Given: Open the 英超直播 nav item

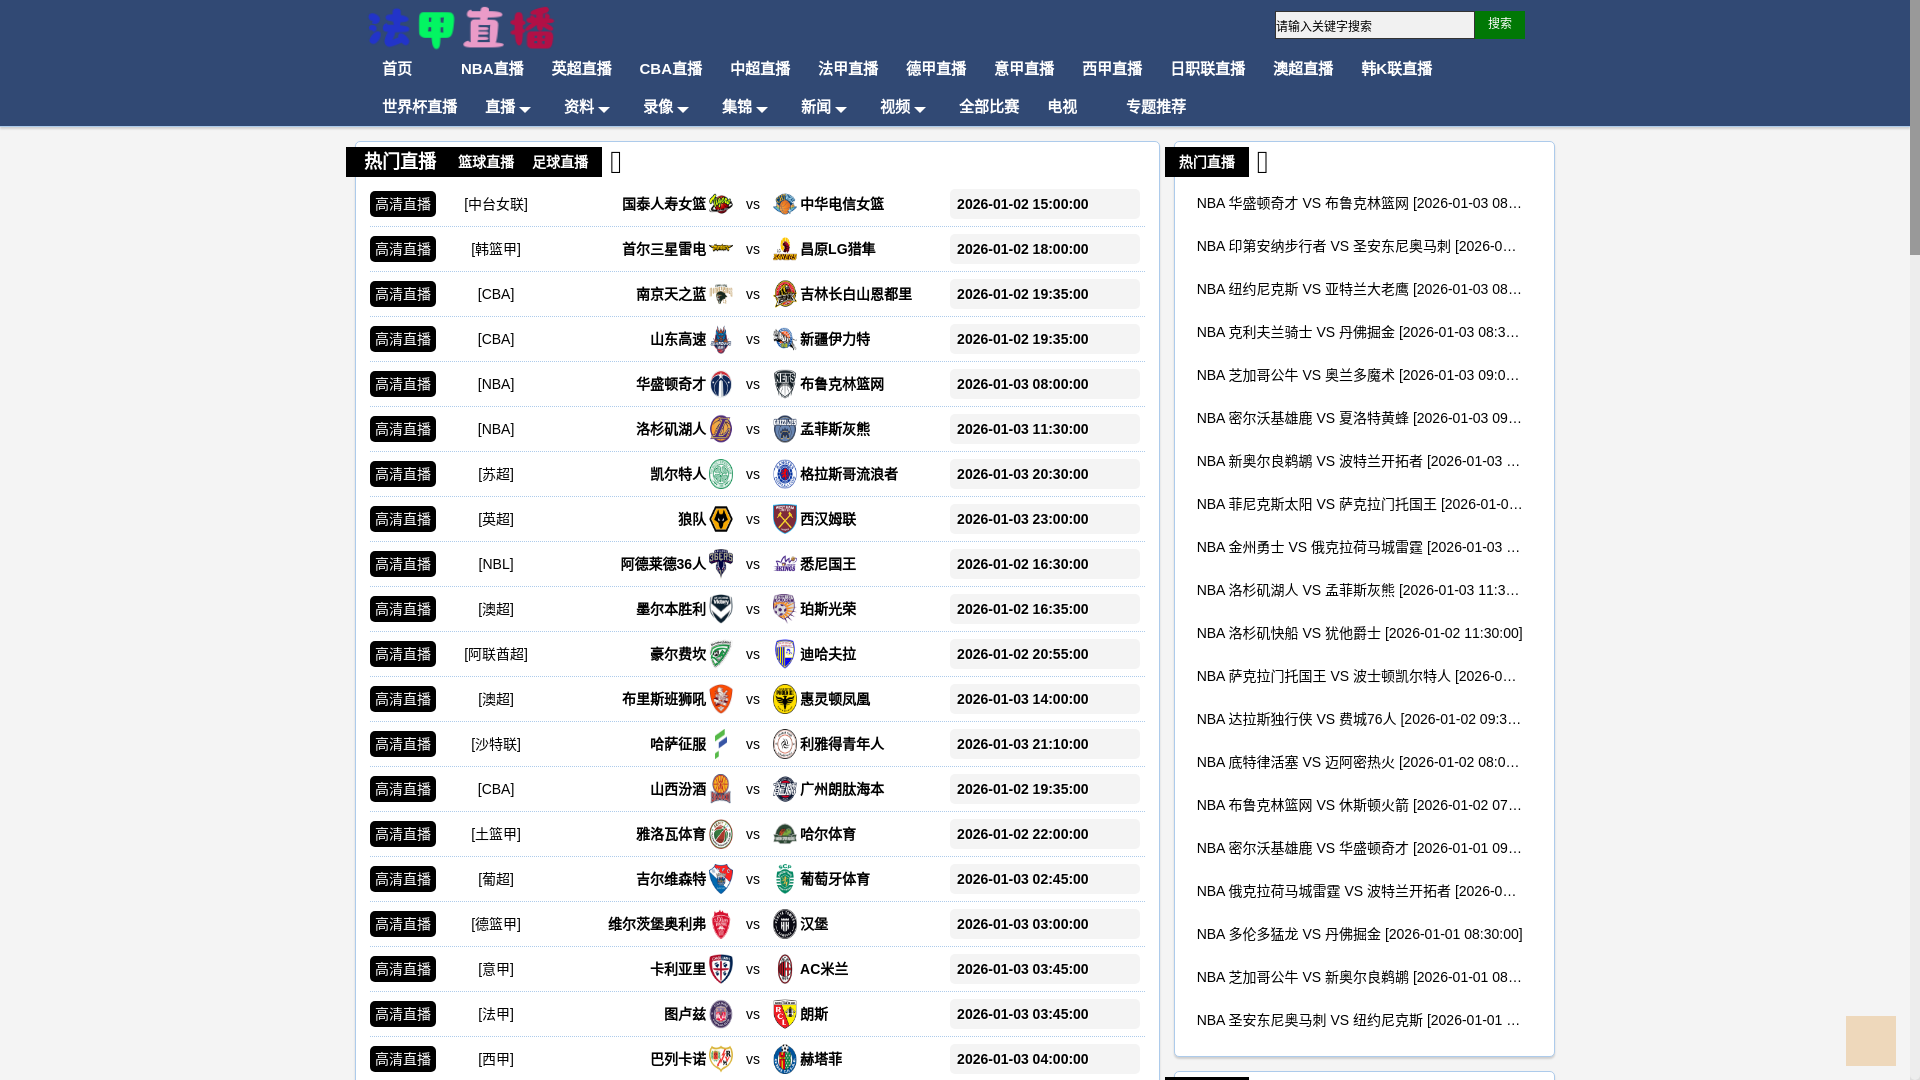Looking at the screenshot, I should (581, 69).
